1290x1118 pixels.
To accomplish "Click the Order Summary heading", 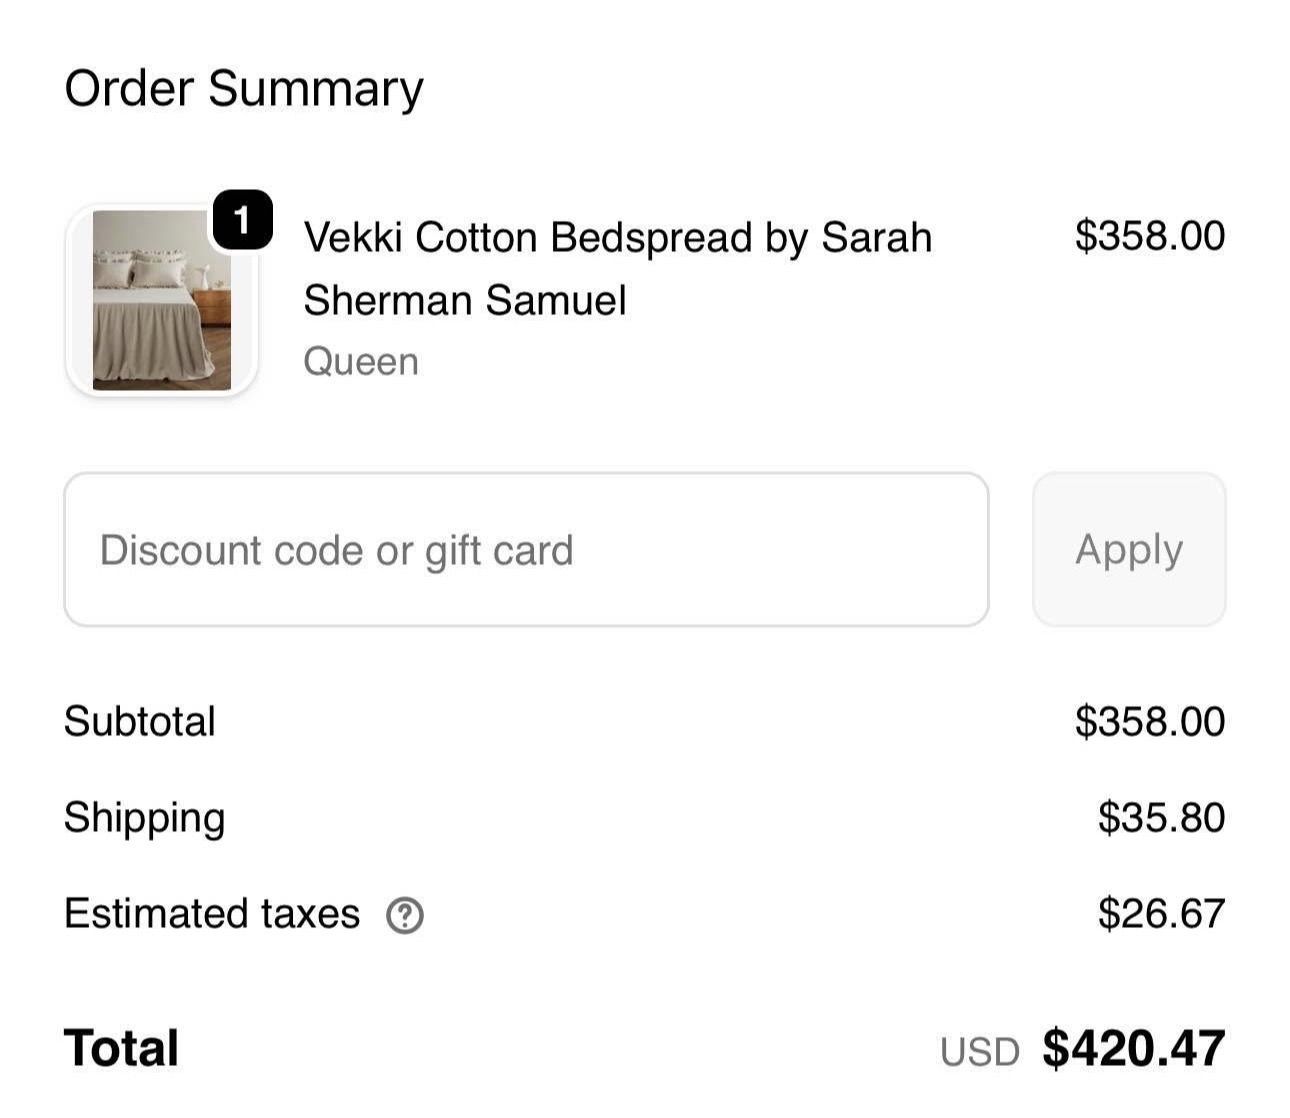I will click(243, 88).
